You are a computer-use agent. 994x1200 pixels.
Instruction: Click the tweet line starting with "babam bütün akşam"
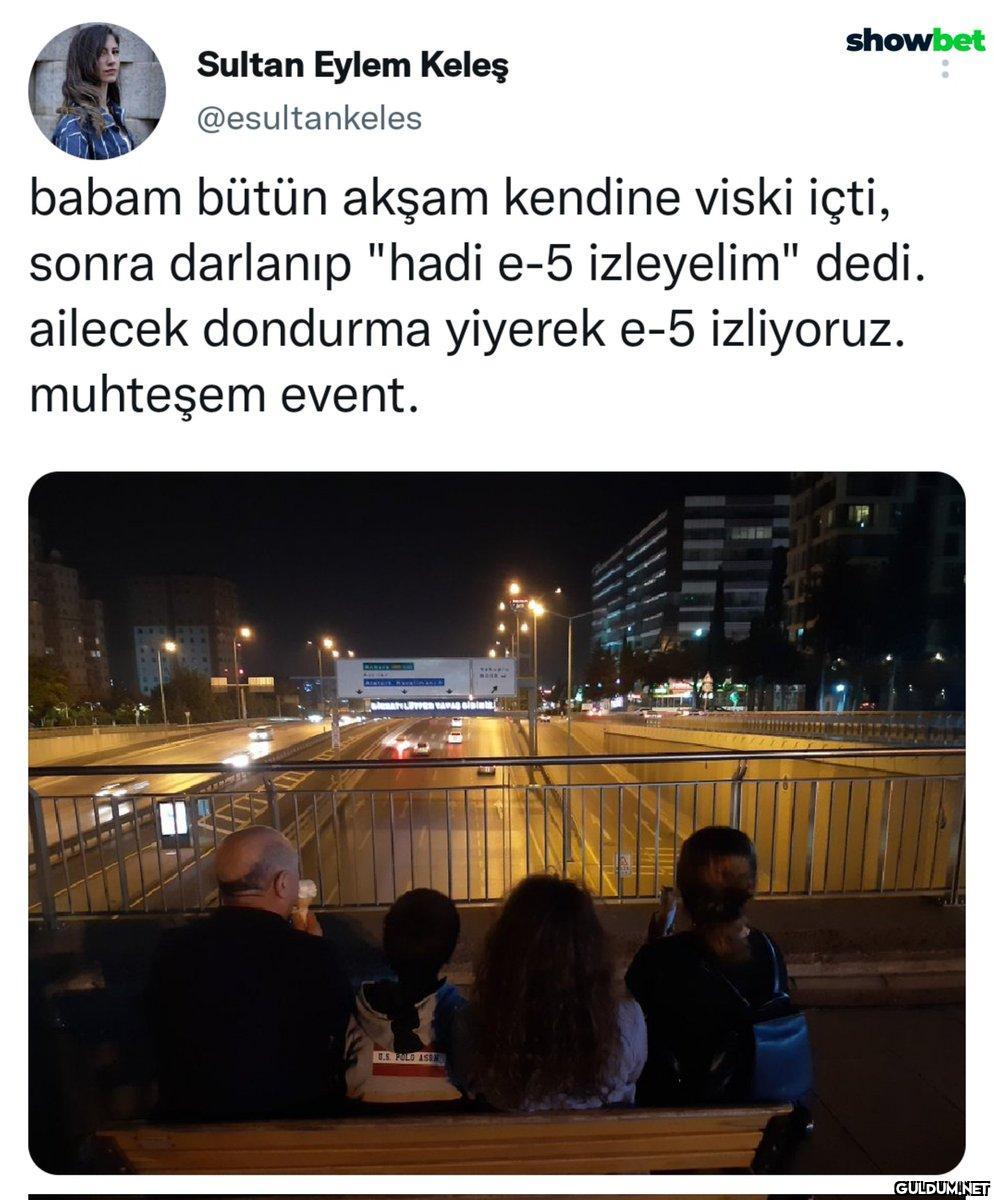[x=459, y=202]
